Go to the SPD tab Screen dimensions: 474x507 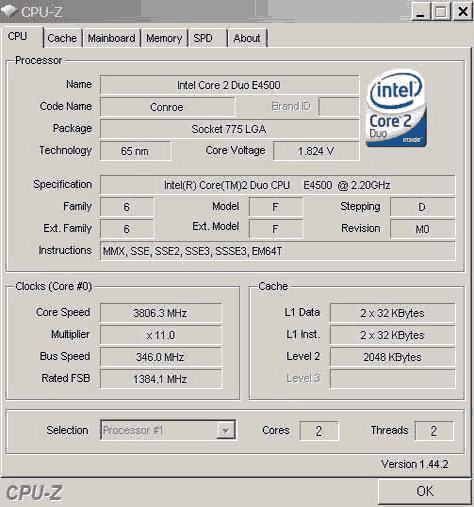coord(208,38)
